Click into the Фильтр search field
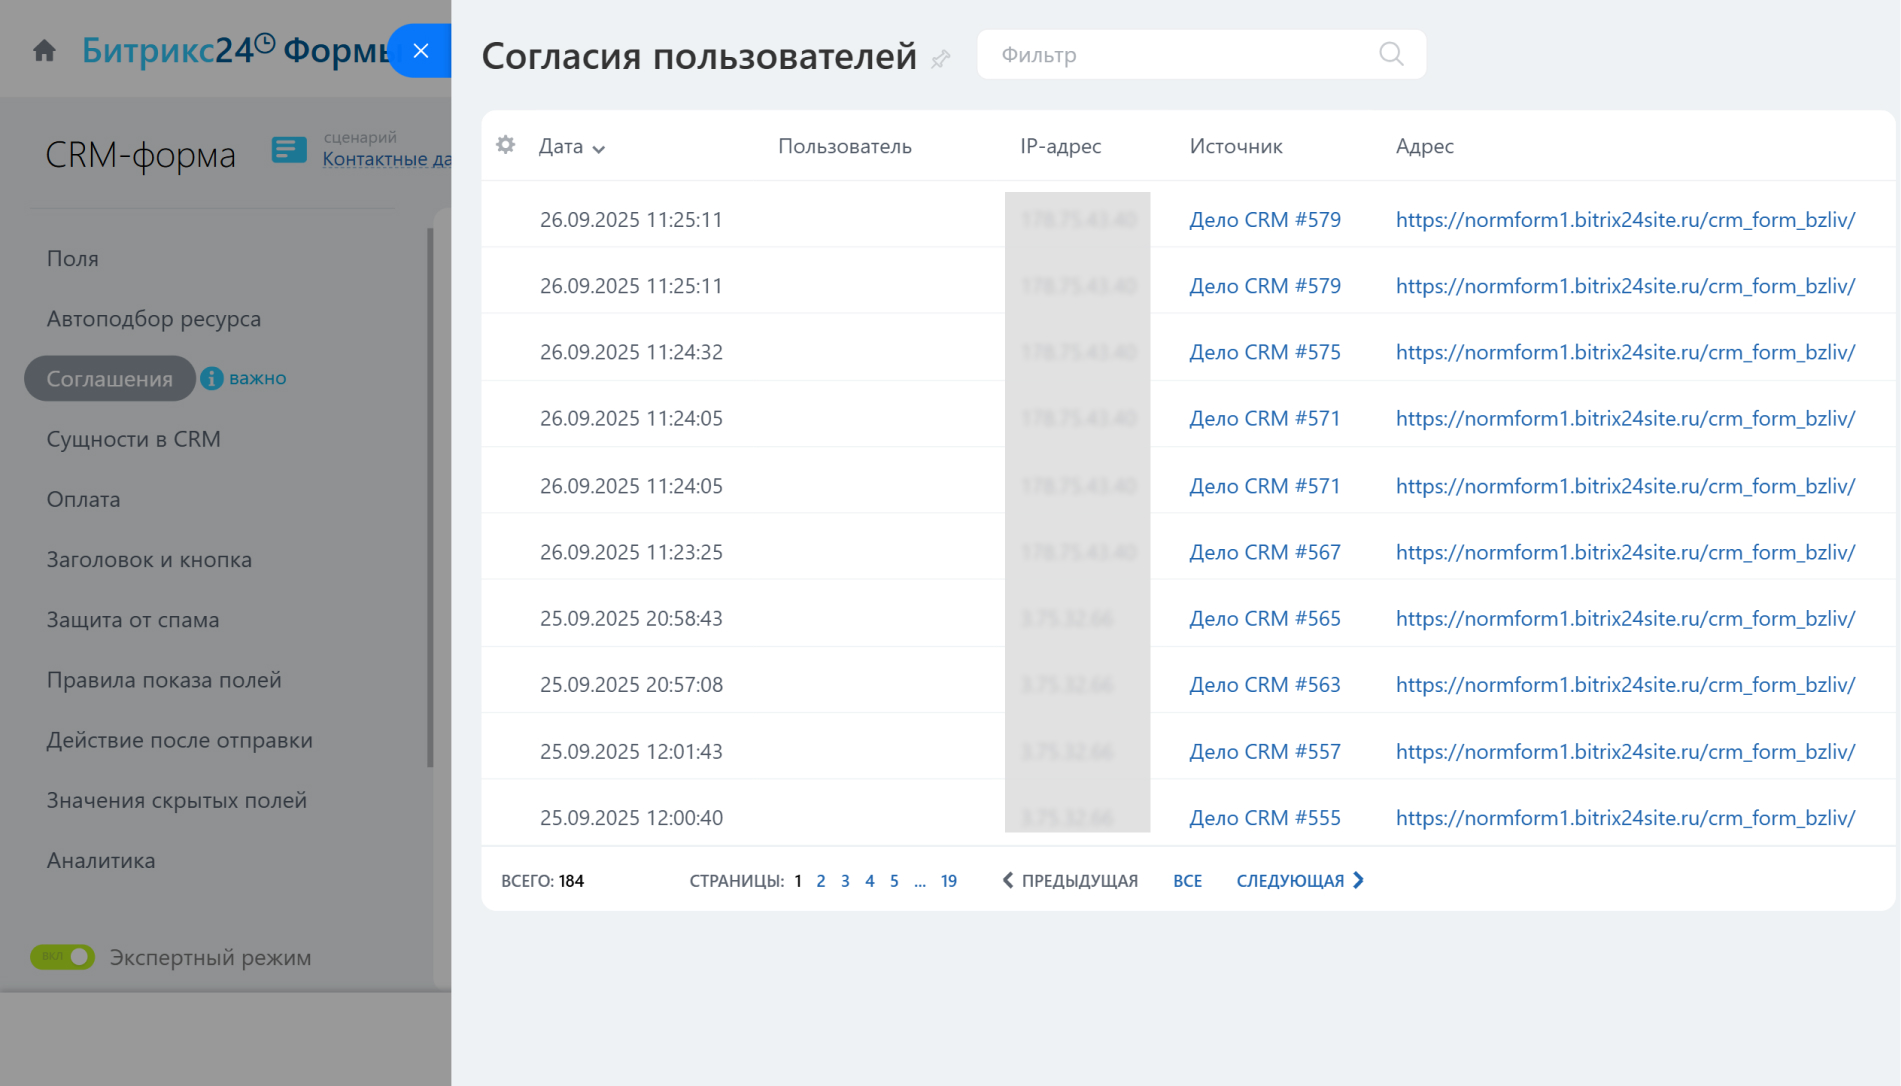 pos(1180,55)
